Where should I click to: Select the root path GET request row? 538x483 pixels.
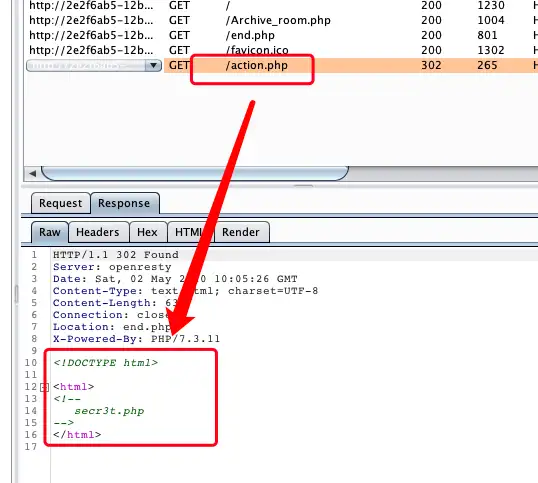click(281, 5)
